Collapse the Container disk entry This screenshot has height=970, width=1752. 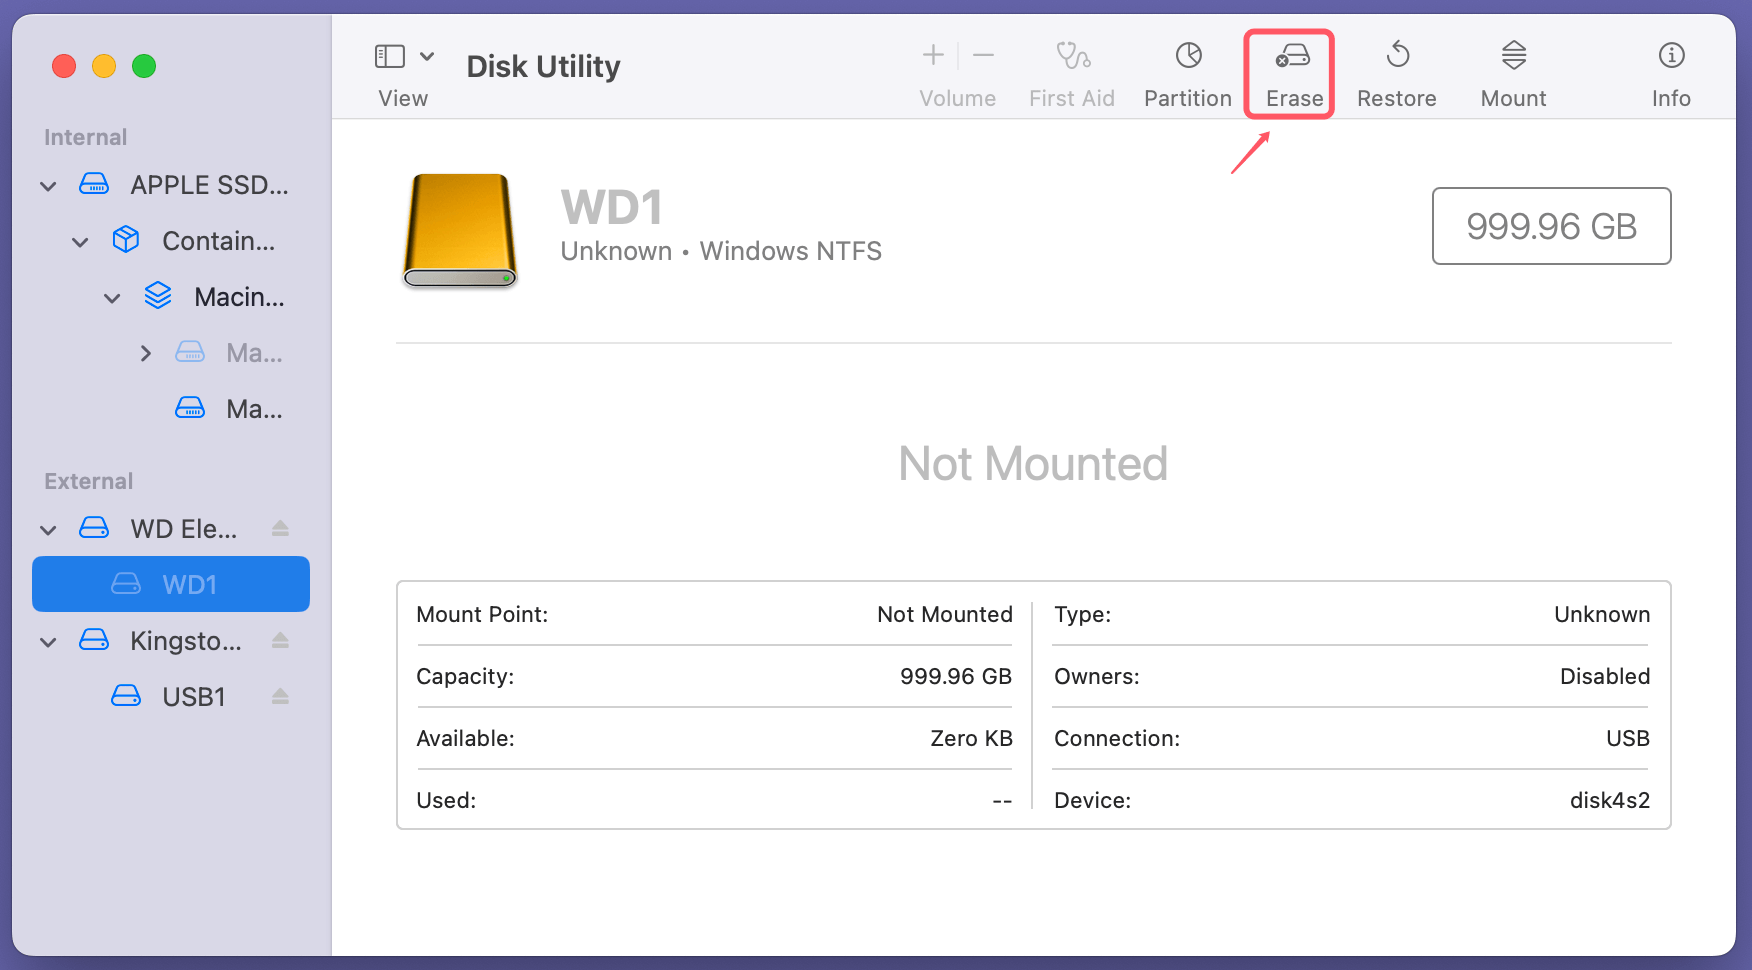(x=79, y=241)
